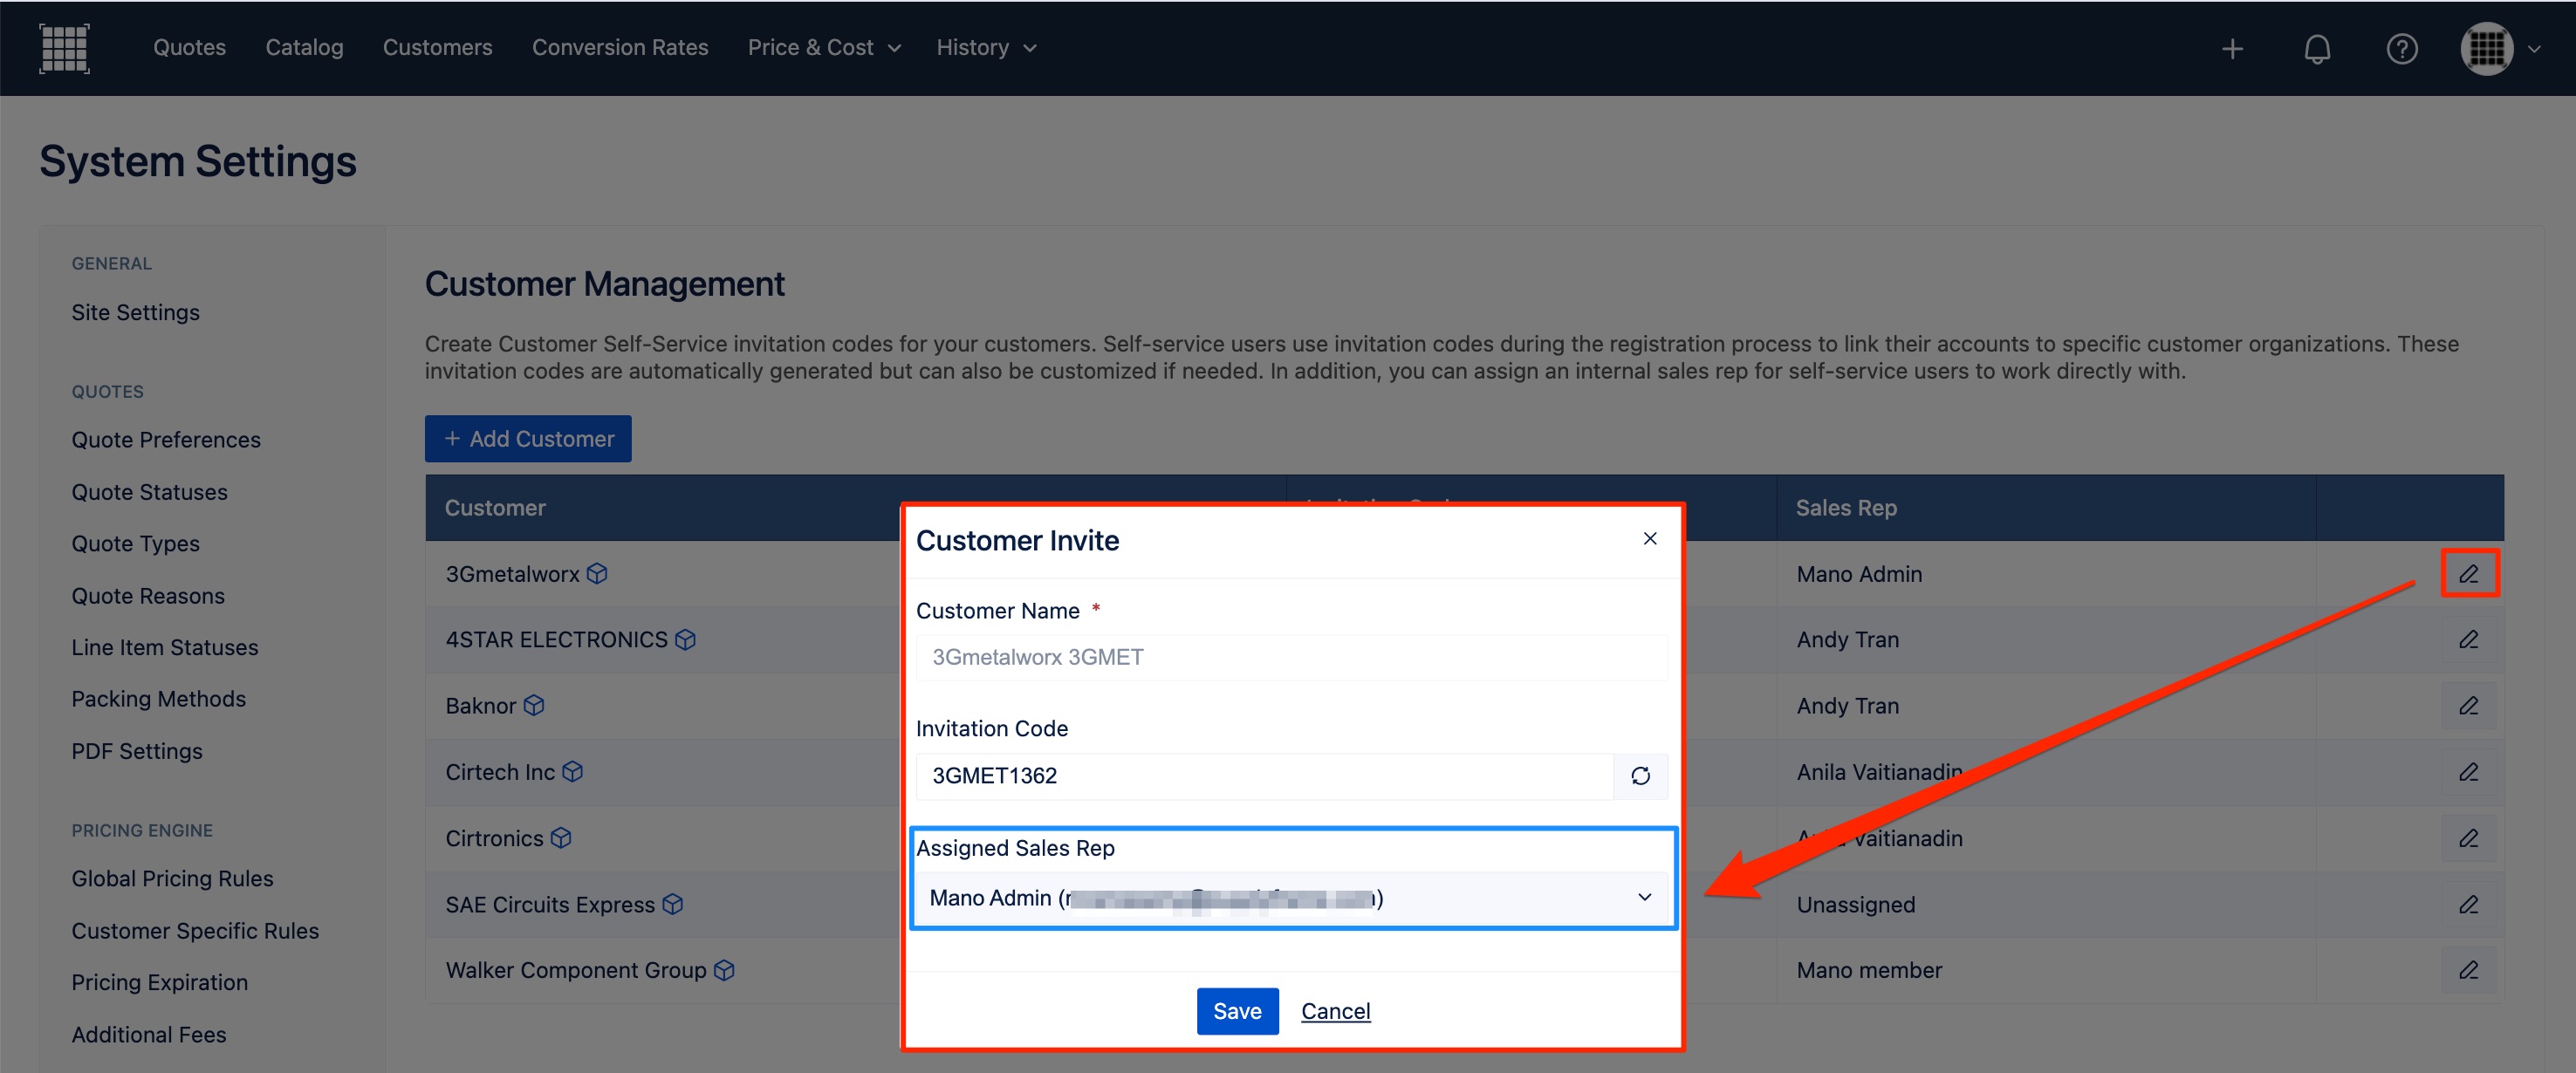Click app grid logo in top-left

[64, 48]
